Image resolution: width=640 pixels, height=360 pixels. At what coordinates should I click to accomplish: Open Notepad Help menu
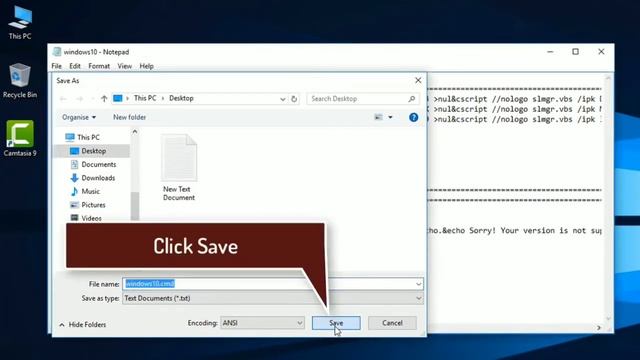click(147, 66)
